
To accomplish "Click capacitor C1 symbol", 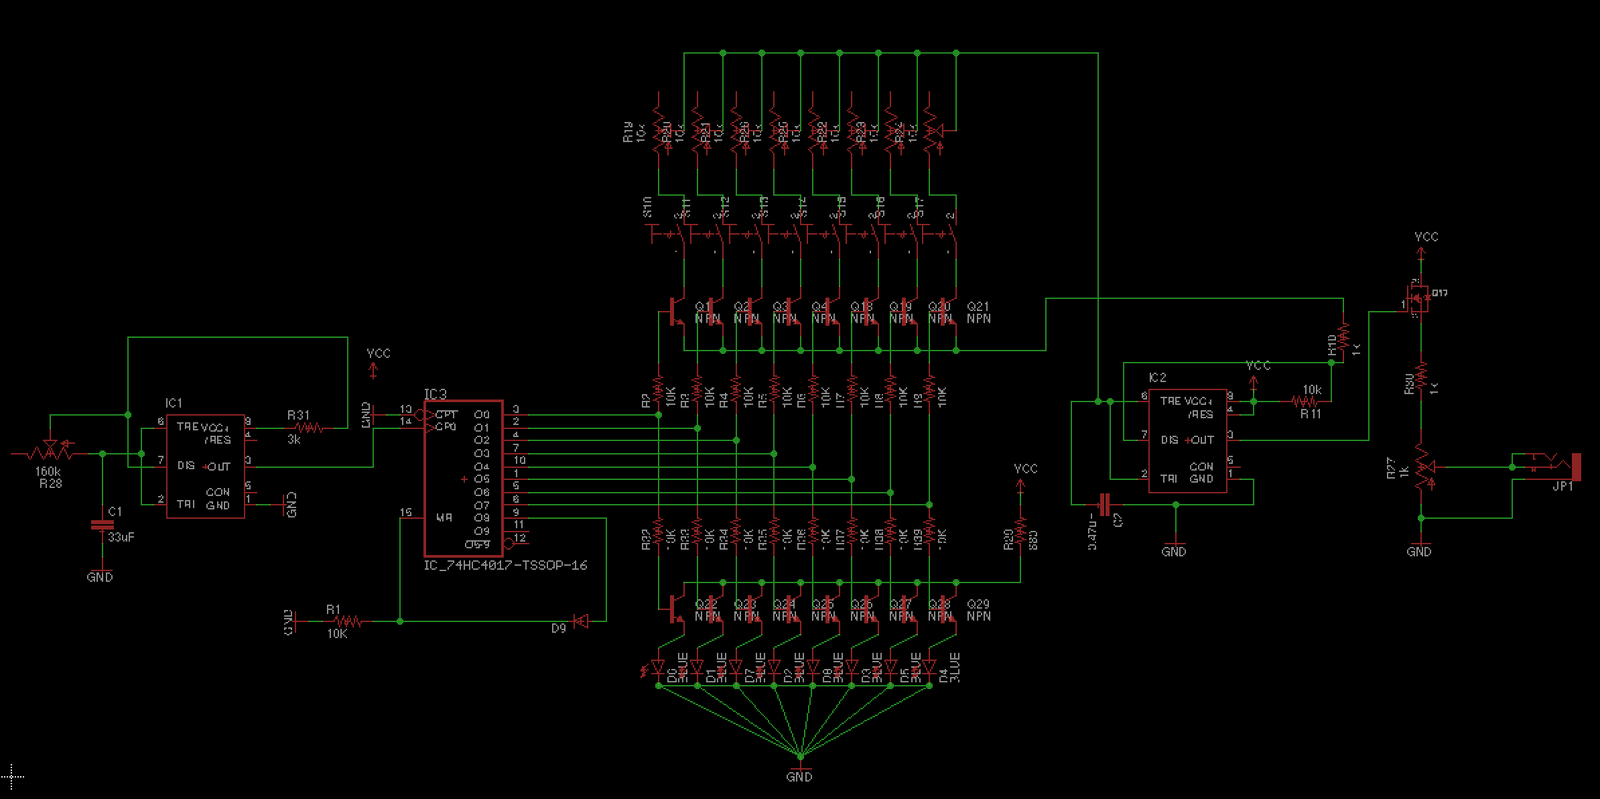I will pos(102,524).
